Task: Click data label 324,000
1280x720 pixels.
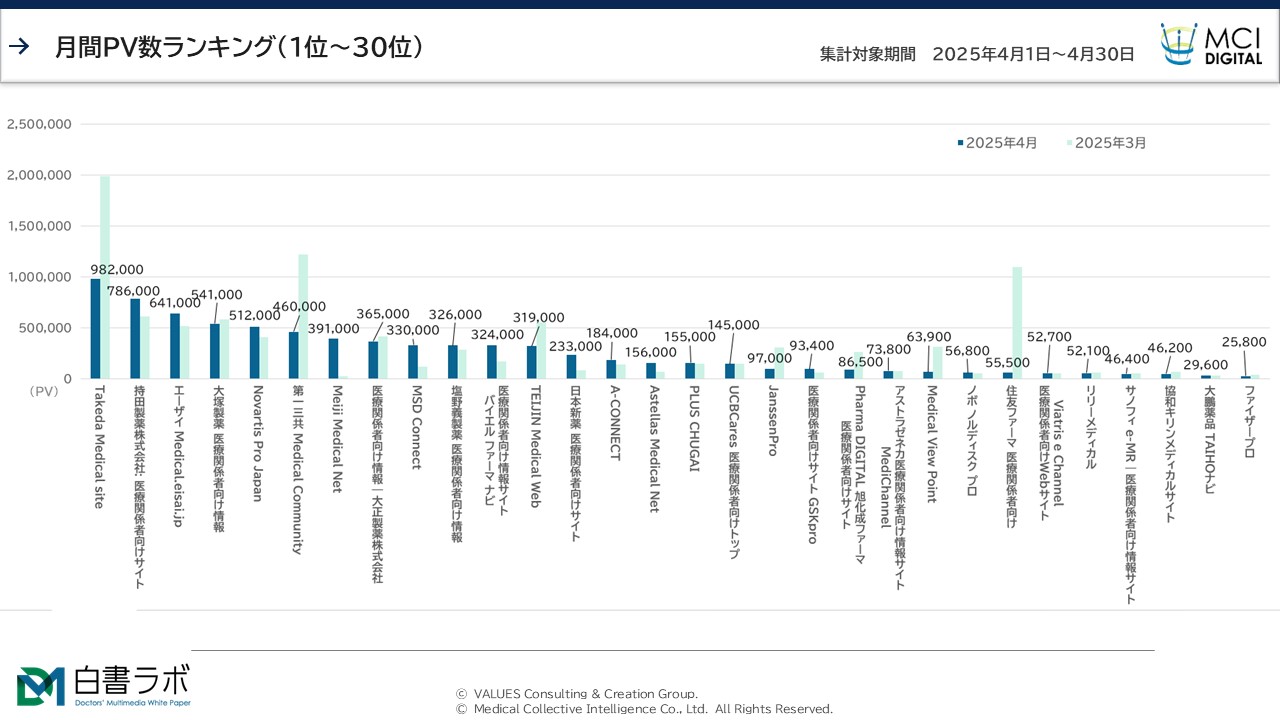Action: [497, 334]
